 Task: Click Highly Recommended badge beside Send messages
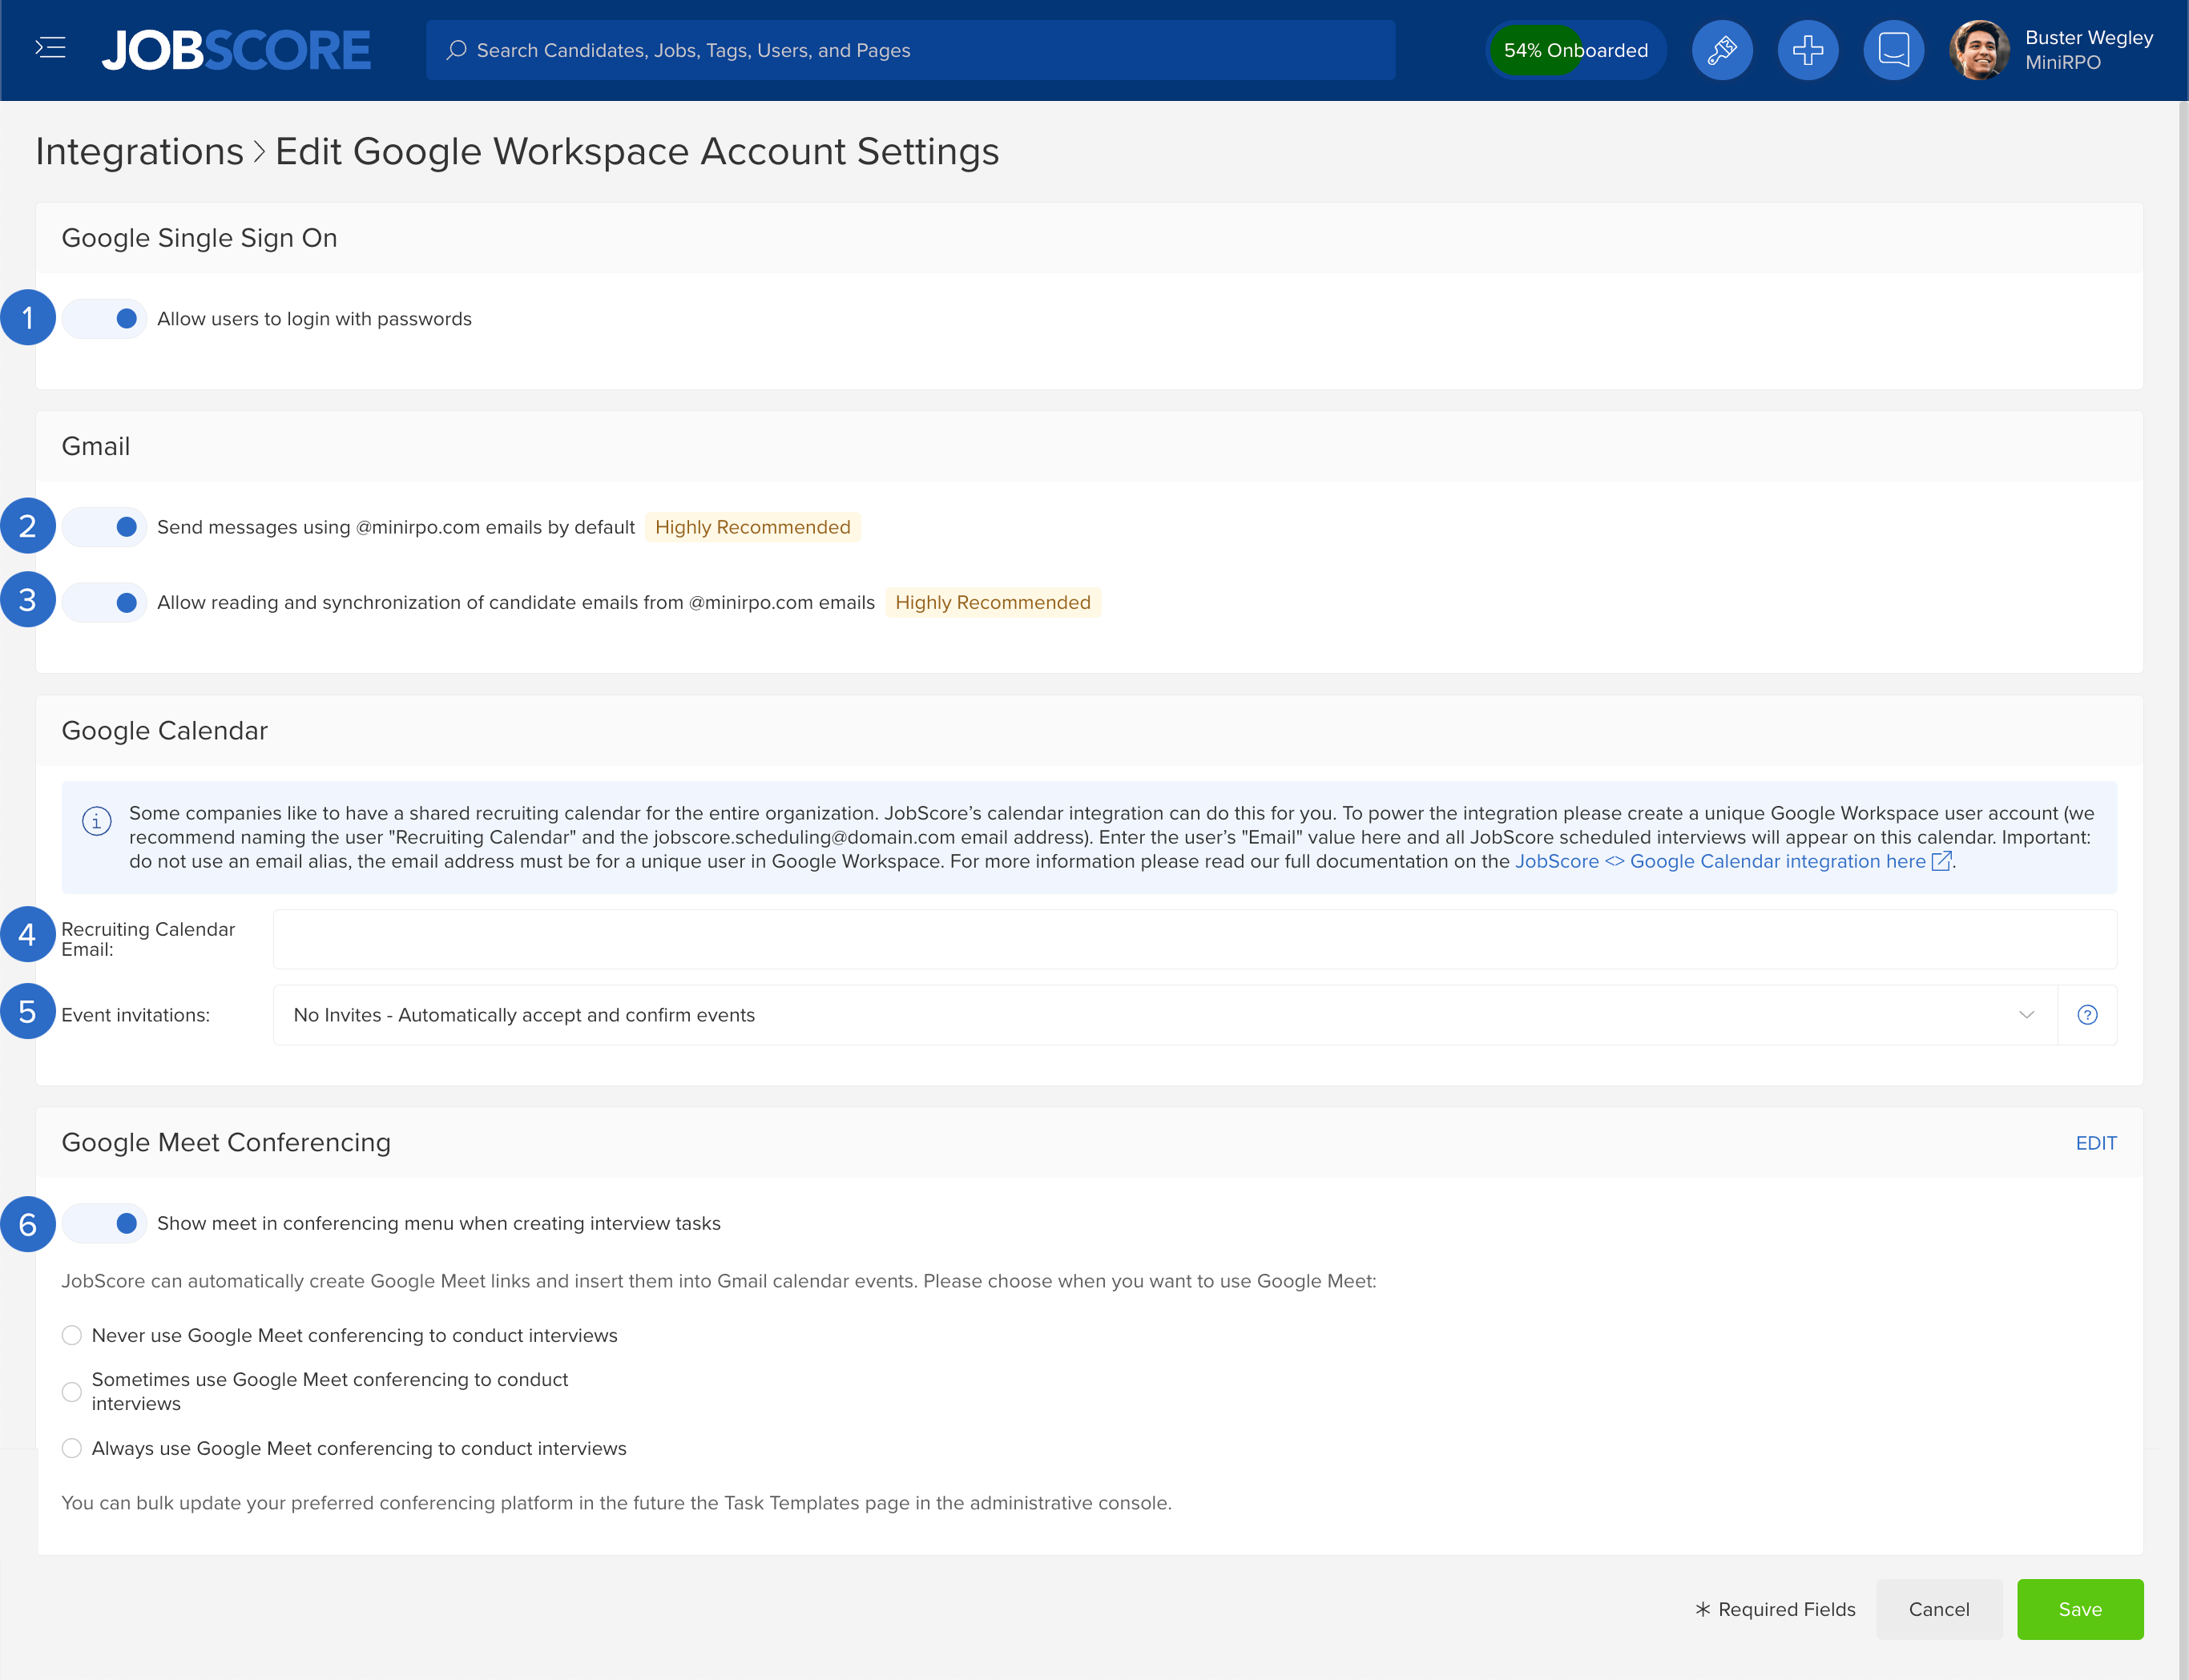pyautogui.click(x=752, y=527)
